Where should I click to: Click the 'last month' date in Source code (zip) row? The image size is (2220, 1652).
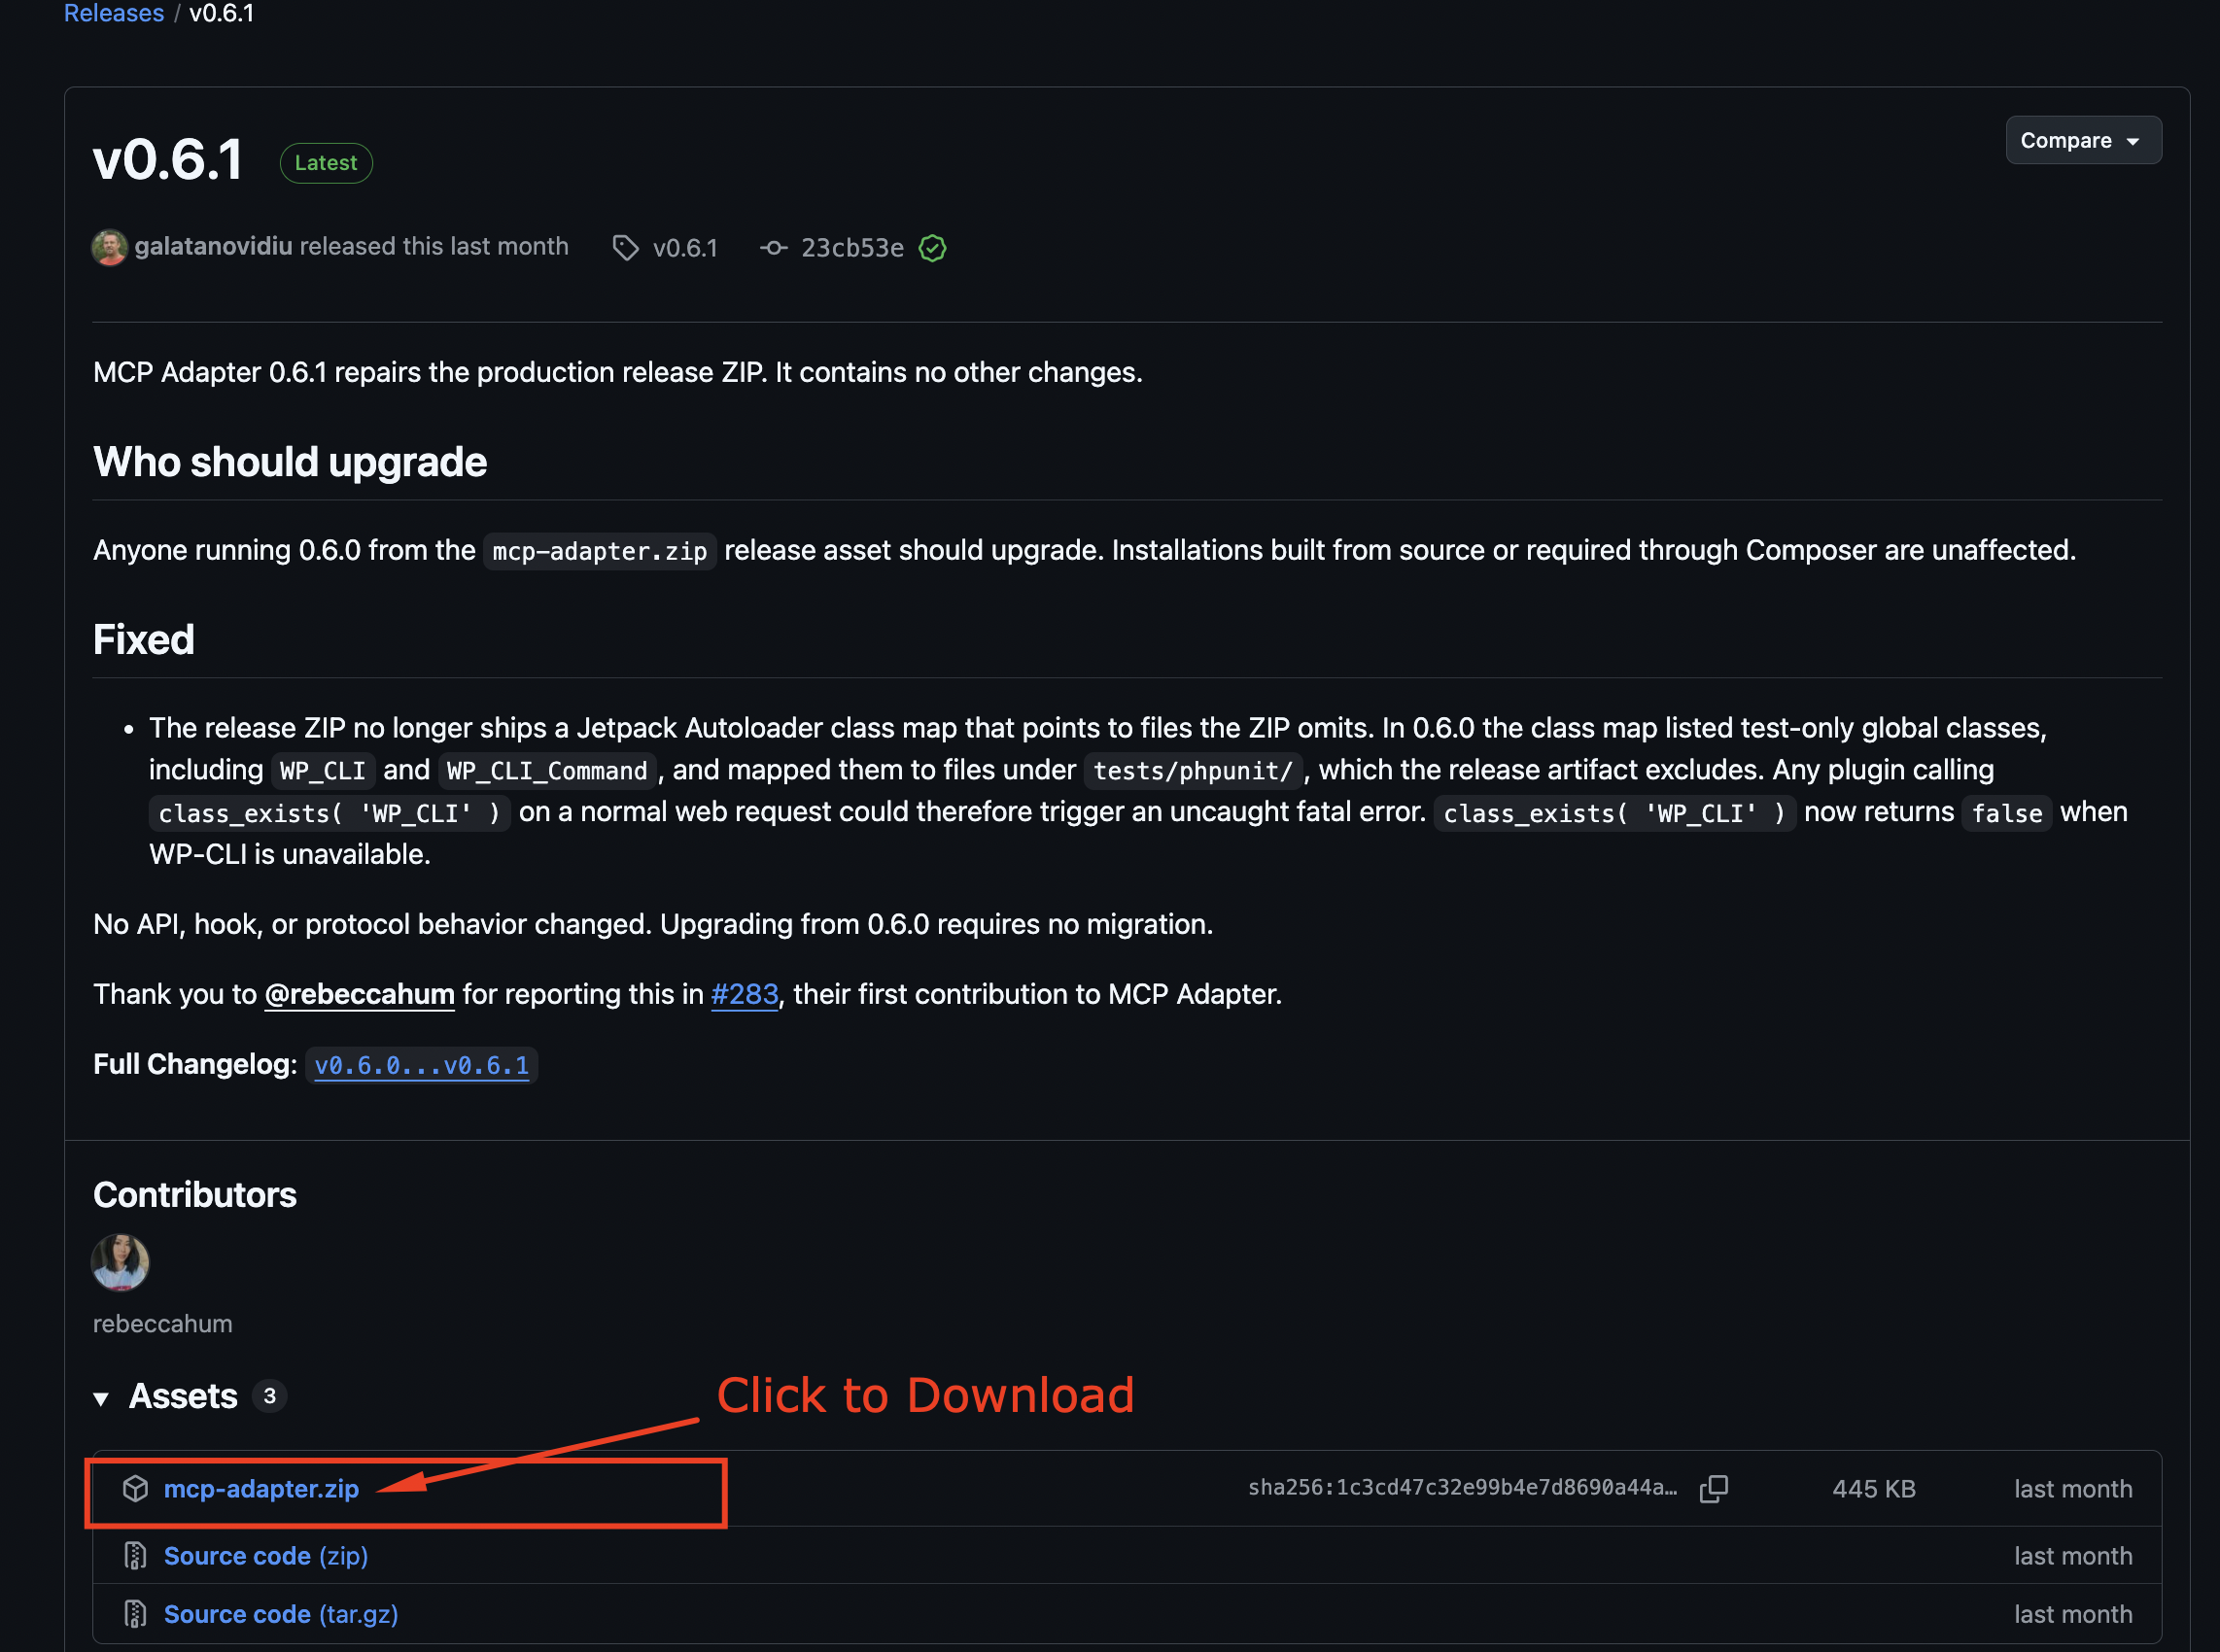(2073, 1556)
